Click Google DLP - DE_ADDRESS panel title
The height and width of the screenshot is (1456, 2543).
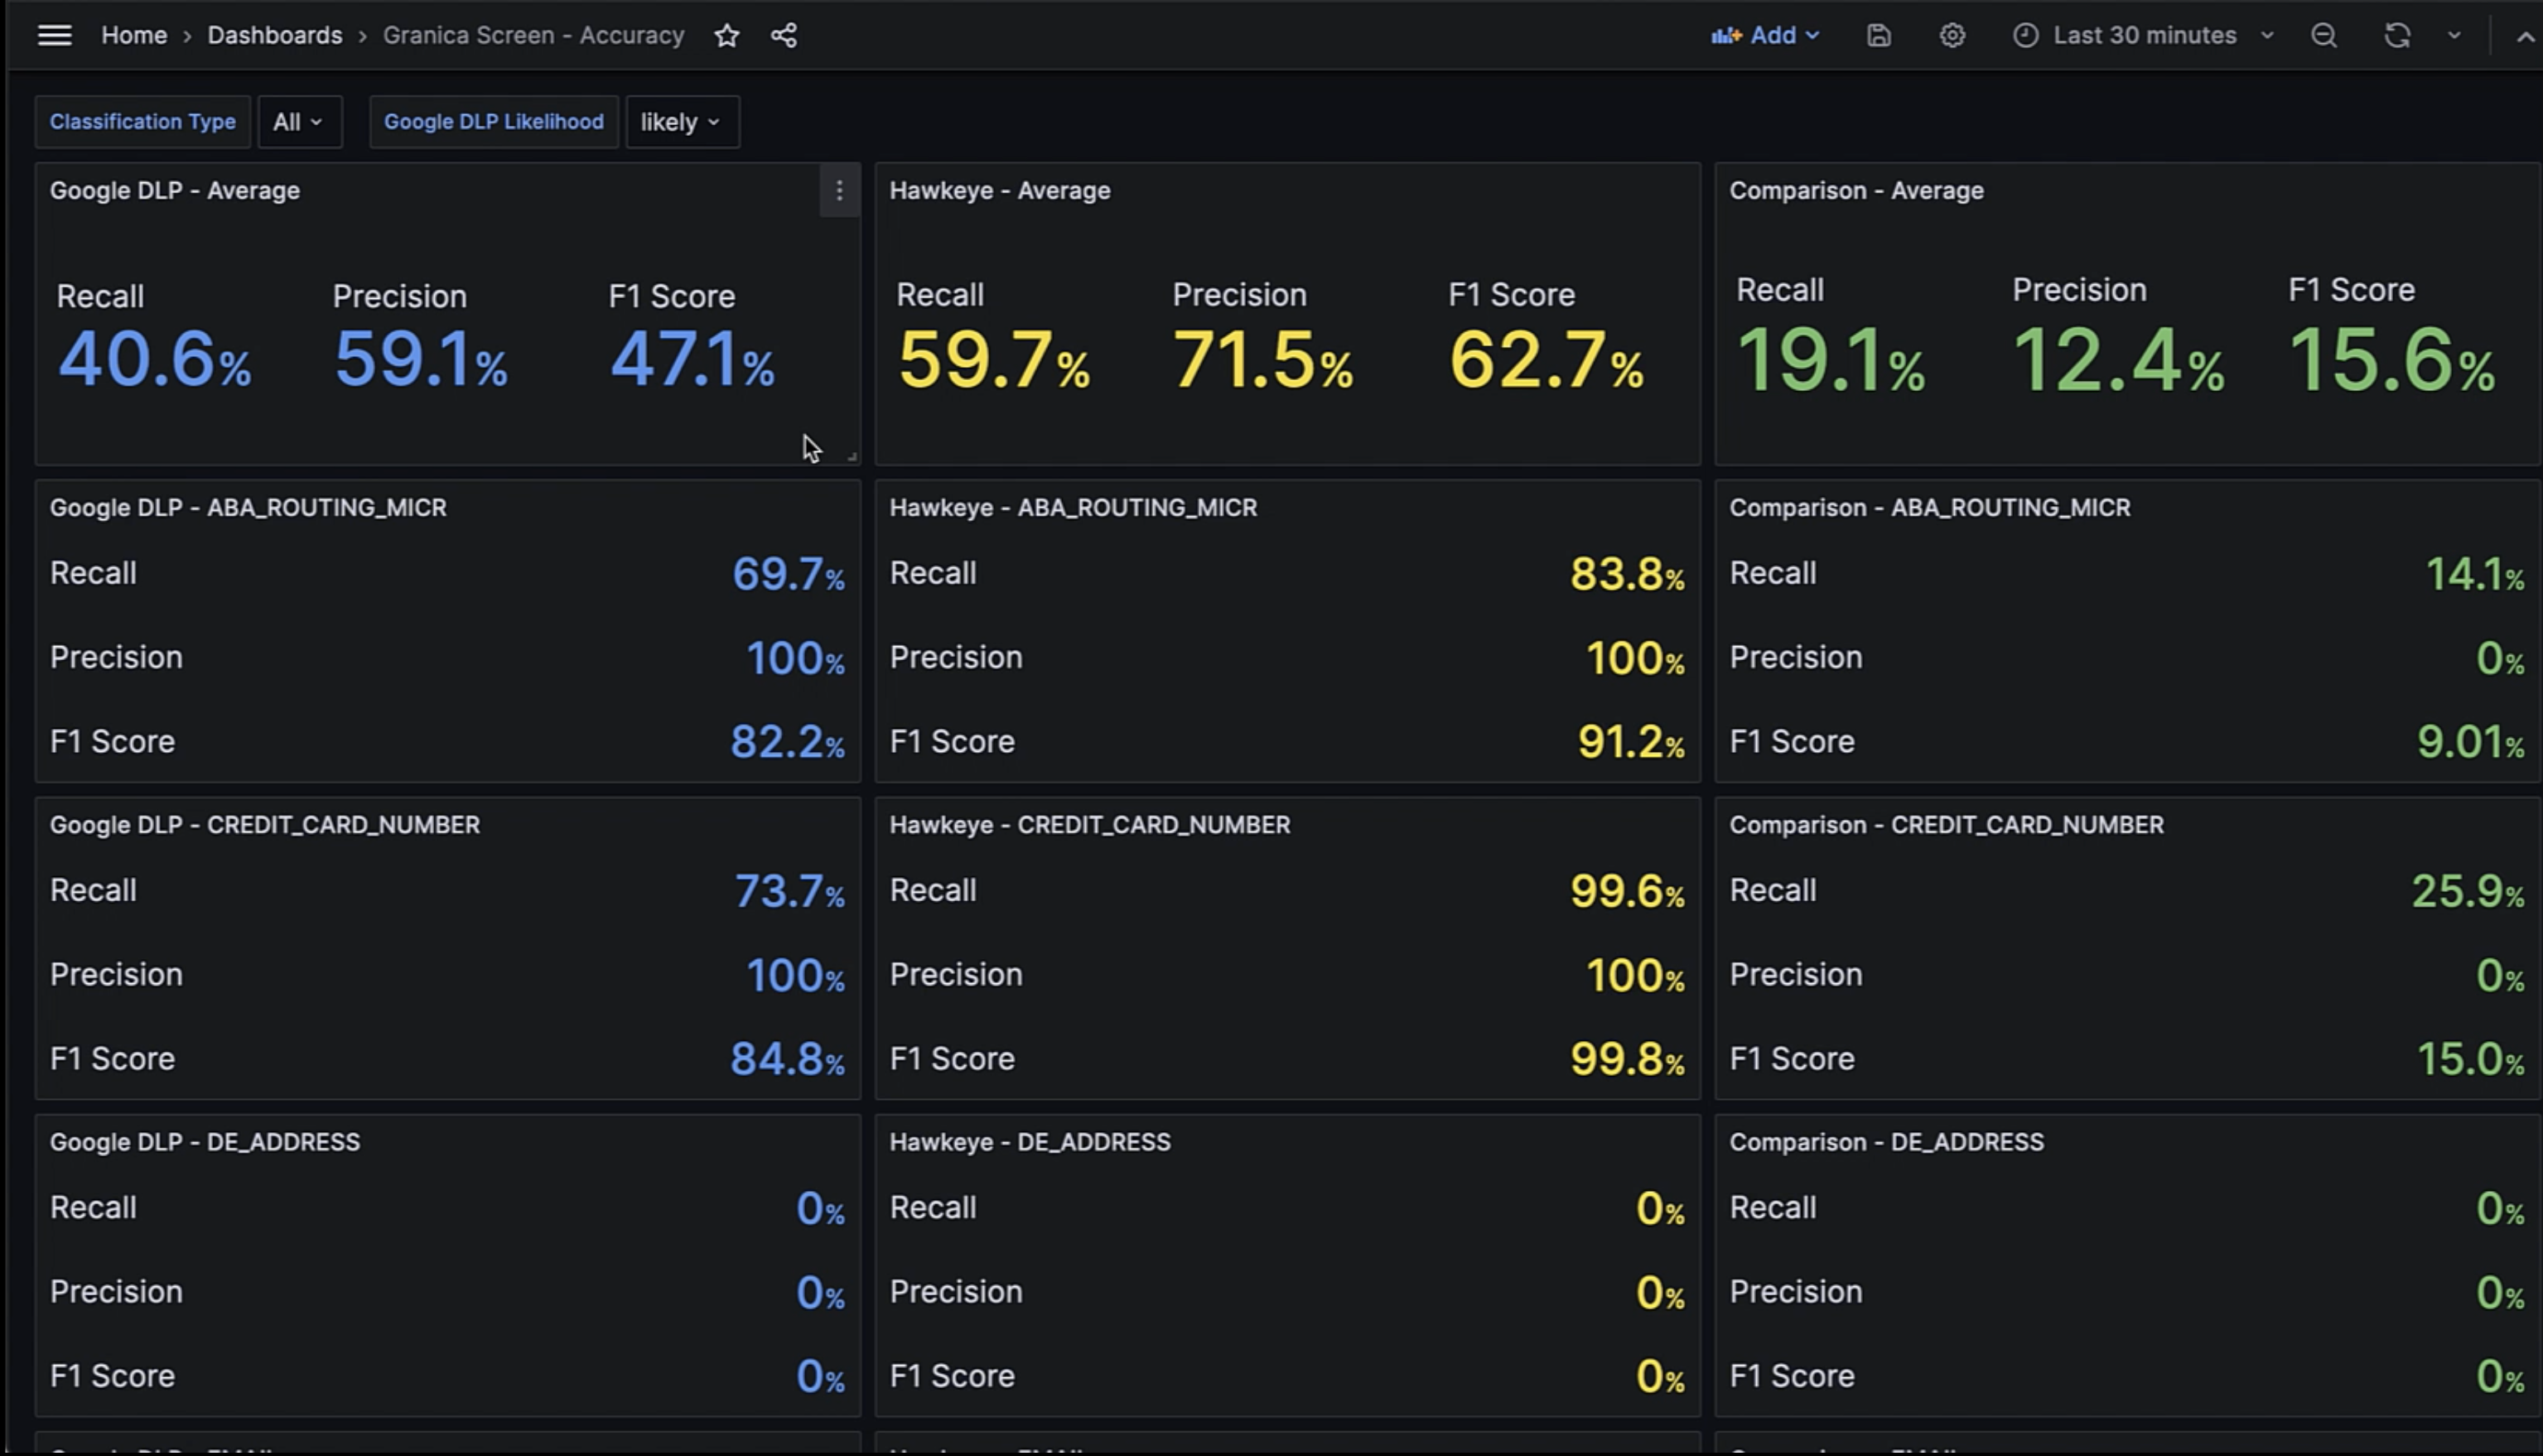pyautogui.click(x=205, y=1142)
